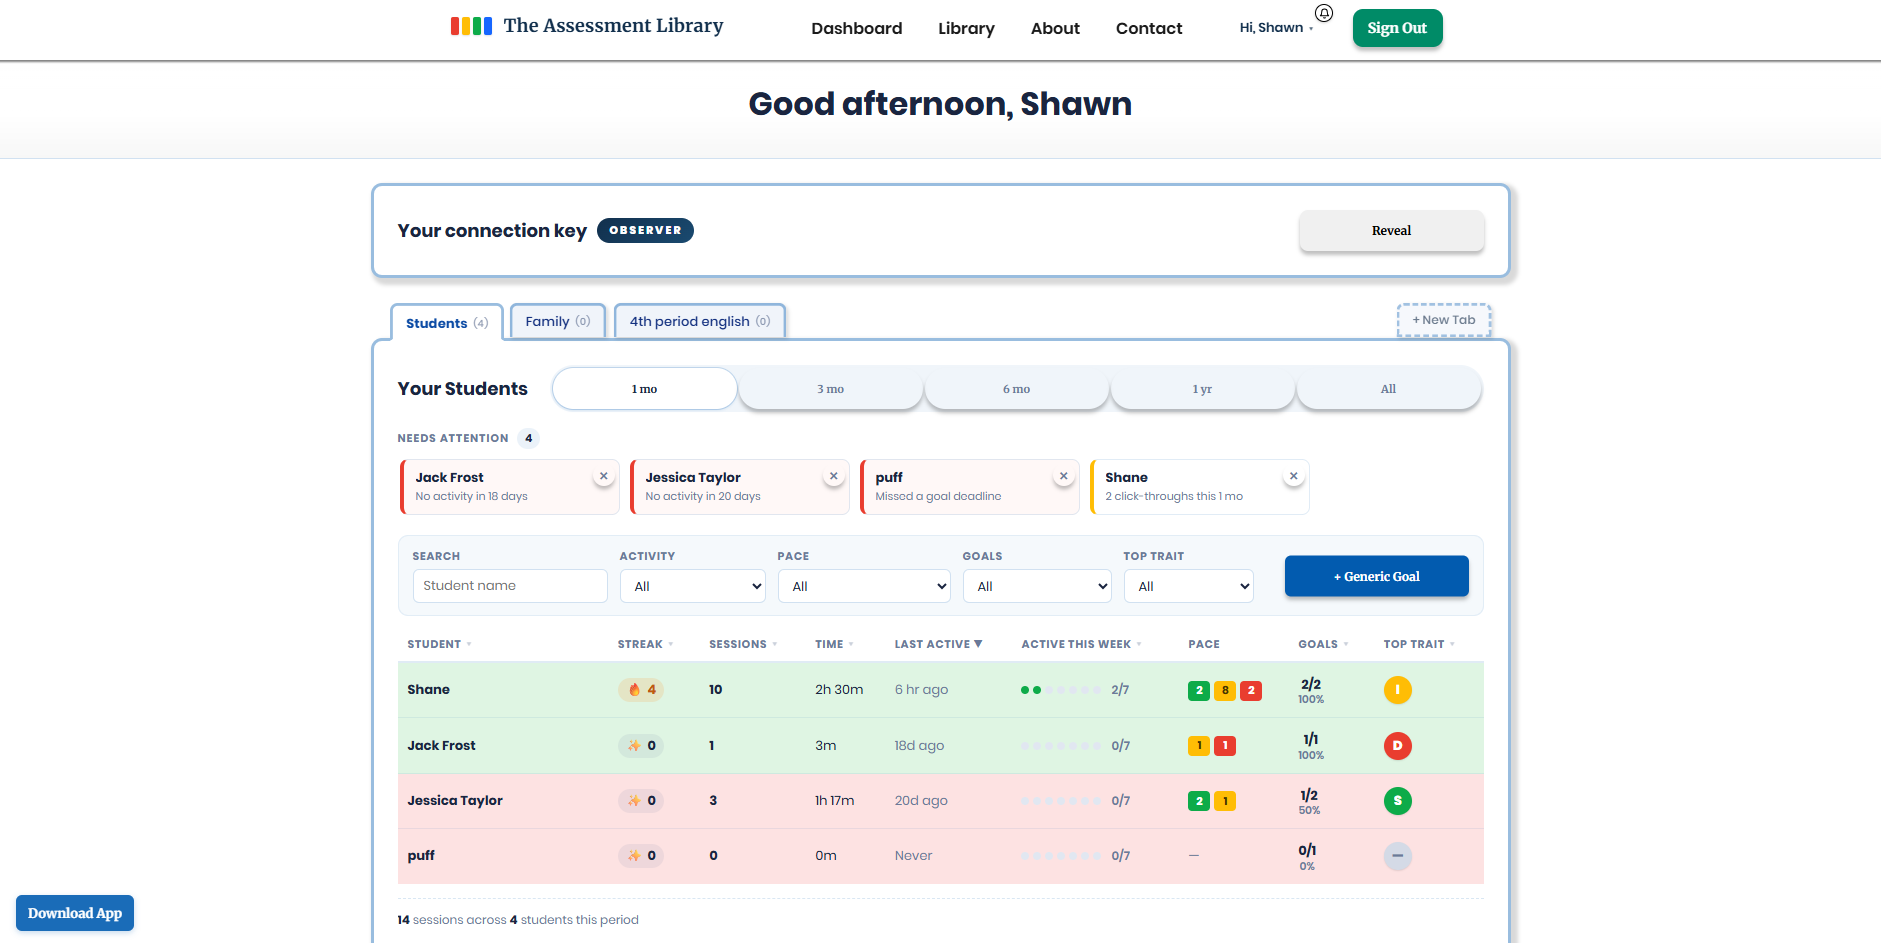Click puff's gray empty trait circle

point(1398,856)
